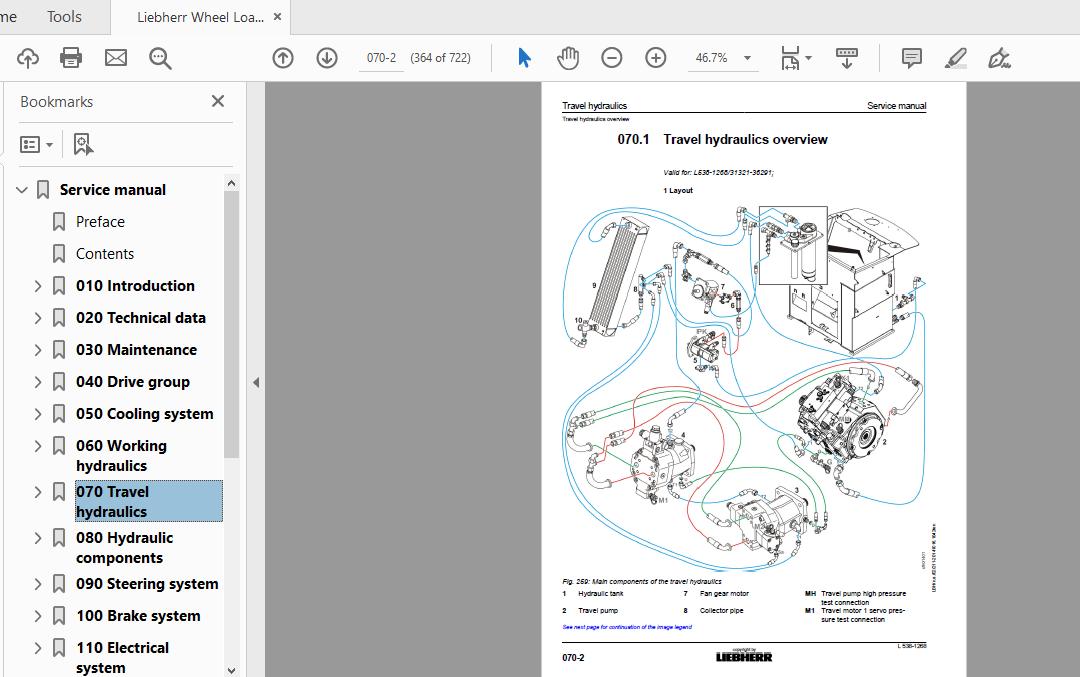Expand the 020 Technical data bookmark
This screenshot has width=1080, height=677.
38,317
